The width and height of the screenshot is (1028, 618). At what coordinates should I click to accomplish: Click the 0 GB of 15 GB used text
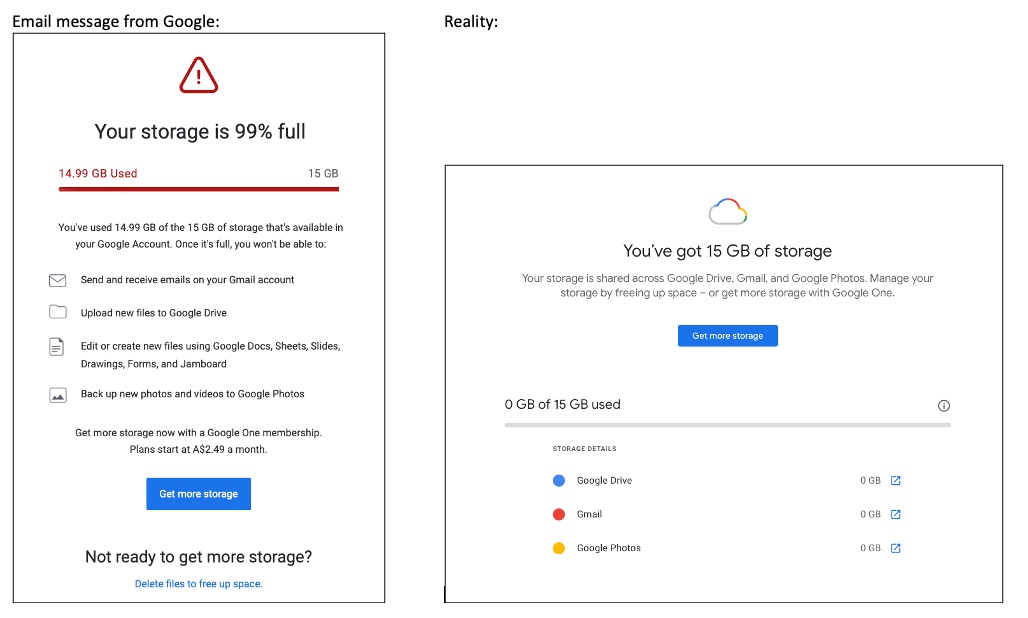pyautogui.click(x=562, y=405)
